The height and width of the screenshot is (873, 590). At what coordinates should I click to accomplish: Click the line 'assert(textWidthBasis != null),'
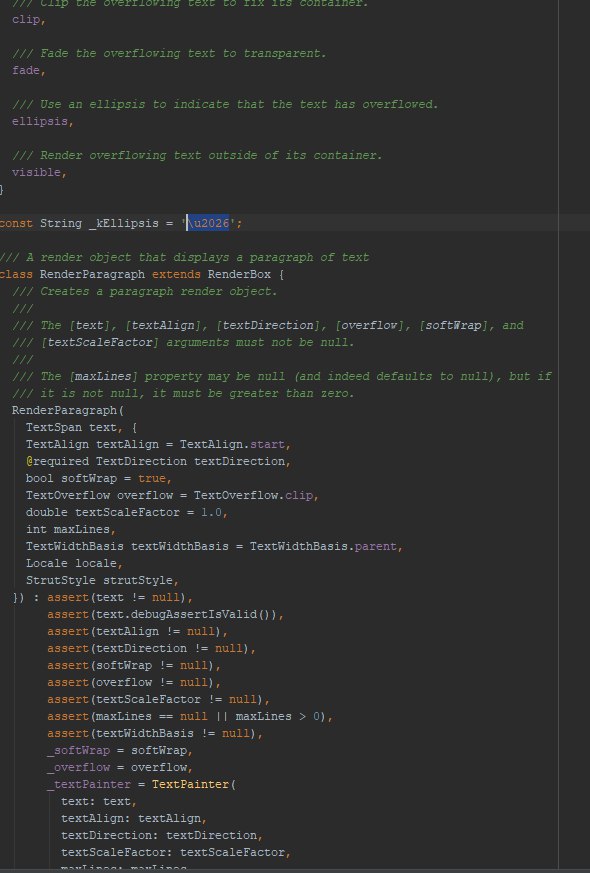click(x=155, y=733)
